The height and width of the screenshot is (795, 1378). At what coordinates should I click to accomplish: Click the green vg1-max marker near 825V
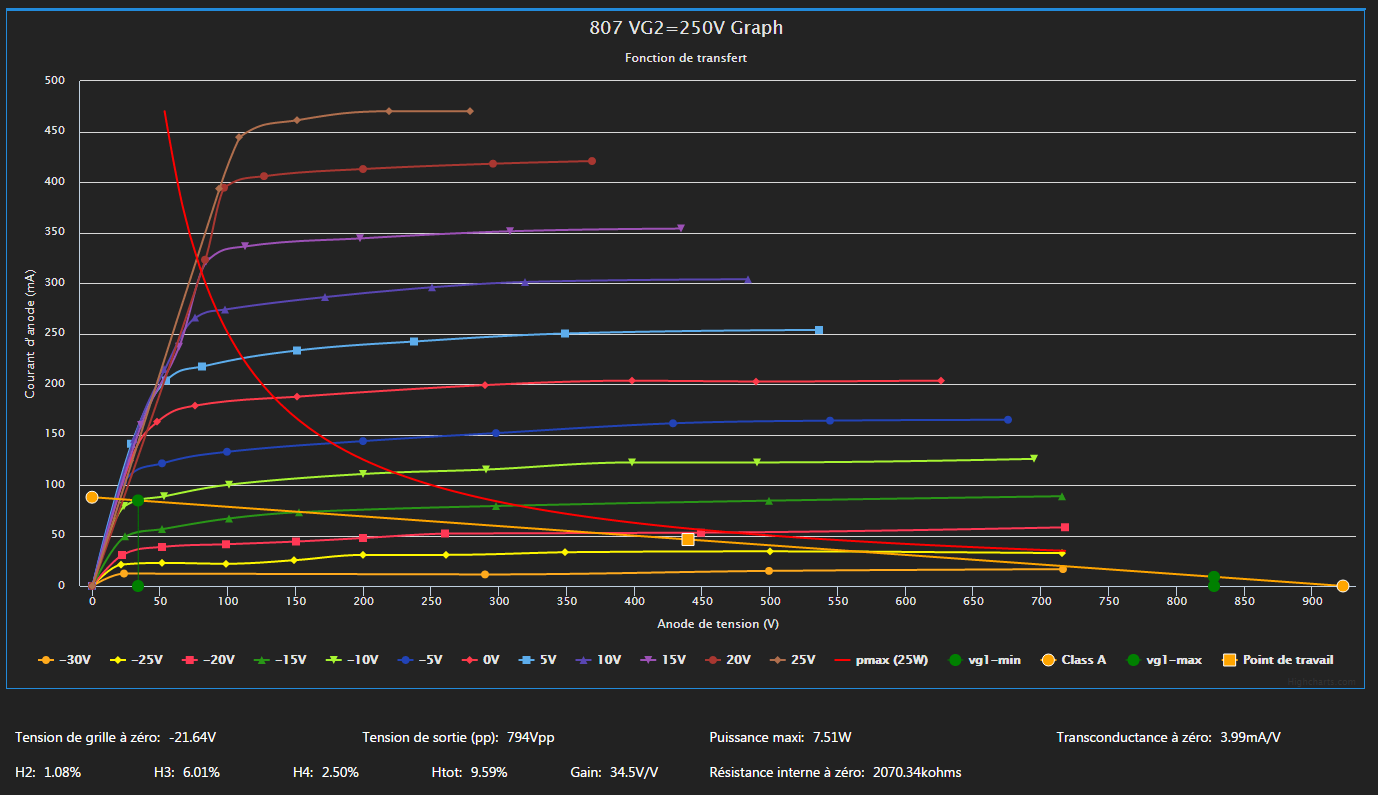pyautogui.click(x=1213, y=578)
